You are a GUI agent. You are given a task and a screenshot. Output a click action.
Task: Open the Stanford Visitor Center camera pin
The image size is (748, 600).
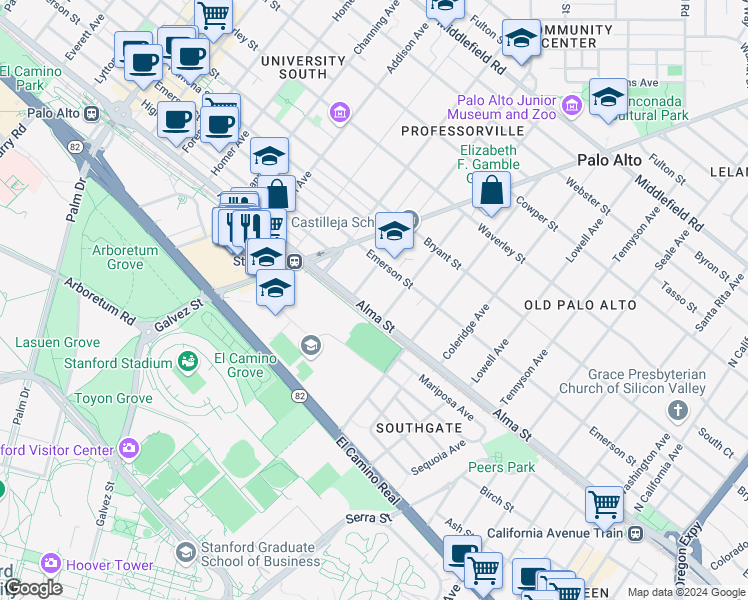tap(129, 449)
